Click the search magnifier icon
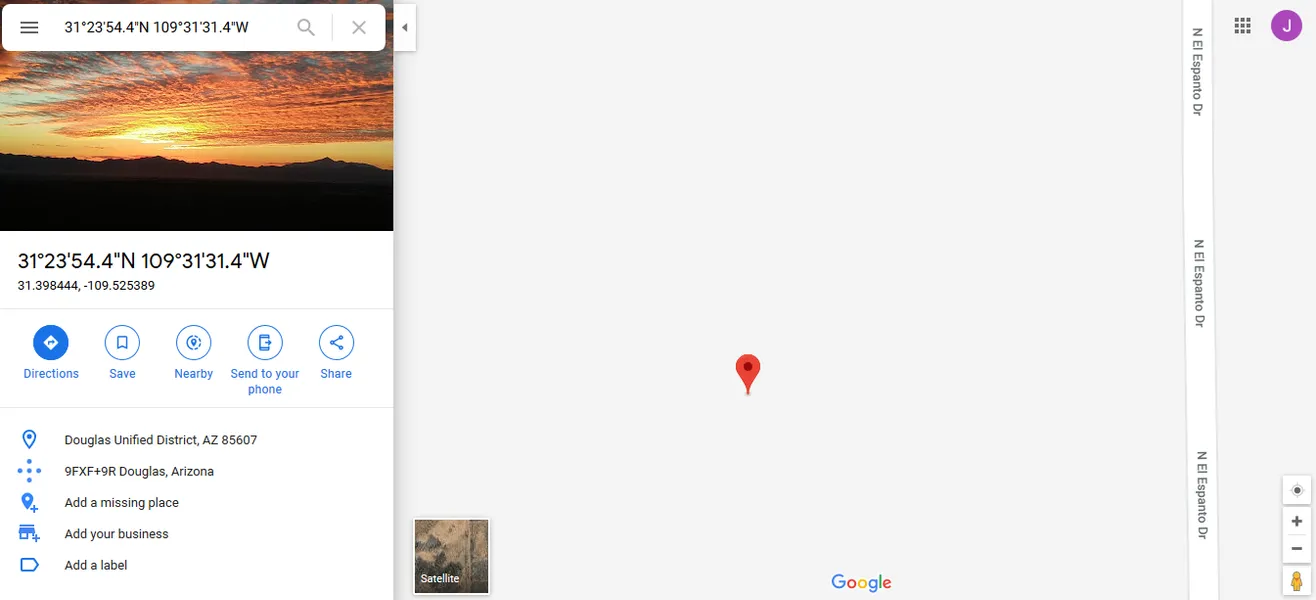This screenshot has width=1316, height=600. pos(307,28)
